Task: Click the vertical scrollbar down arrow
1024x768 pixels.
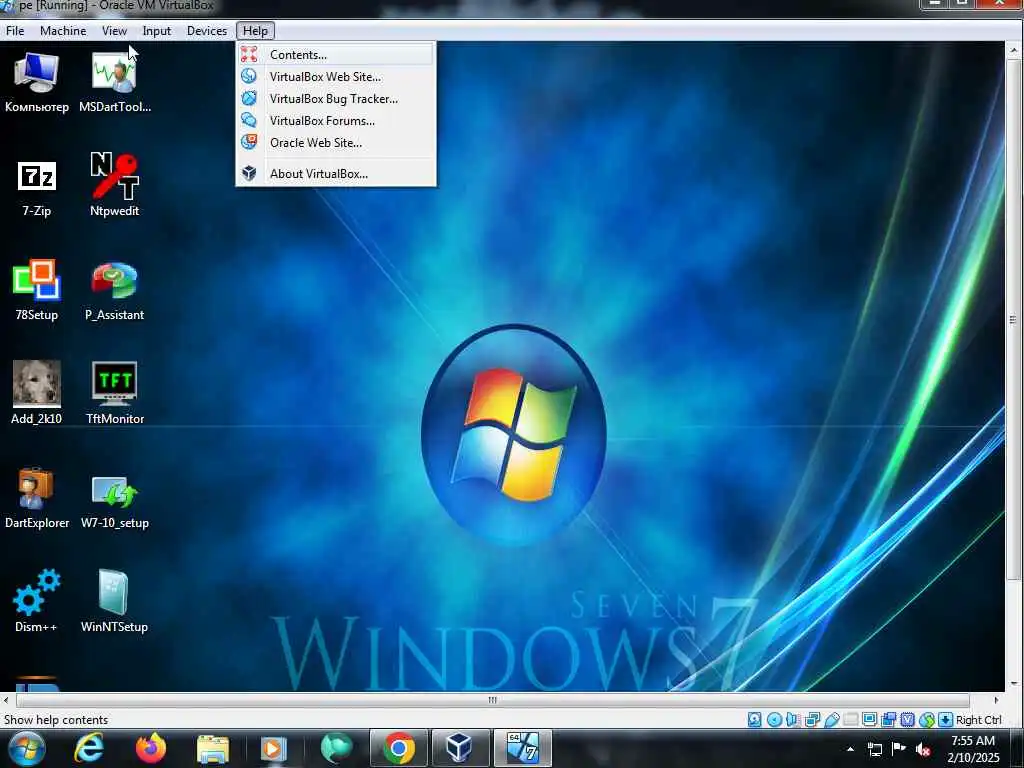Action: click(x=1014, y=684)
